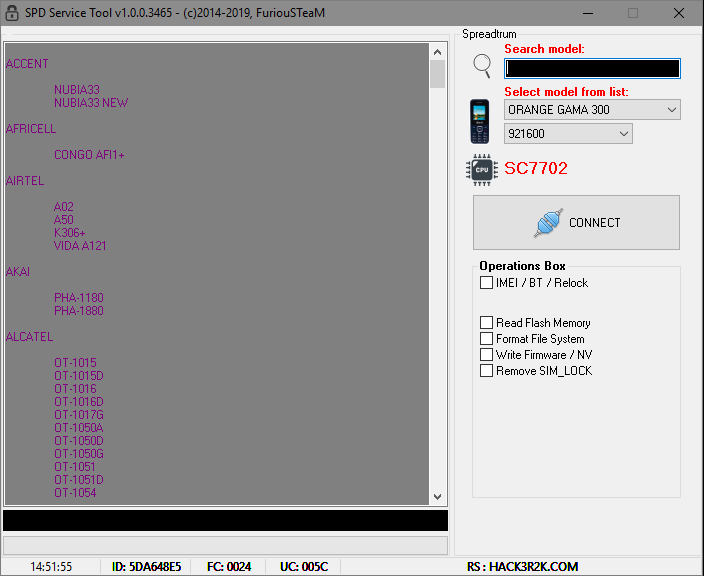
Task: Click the CONNECT button
Action: 576,222
